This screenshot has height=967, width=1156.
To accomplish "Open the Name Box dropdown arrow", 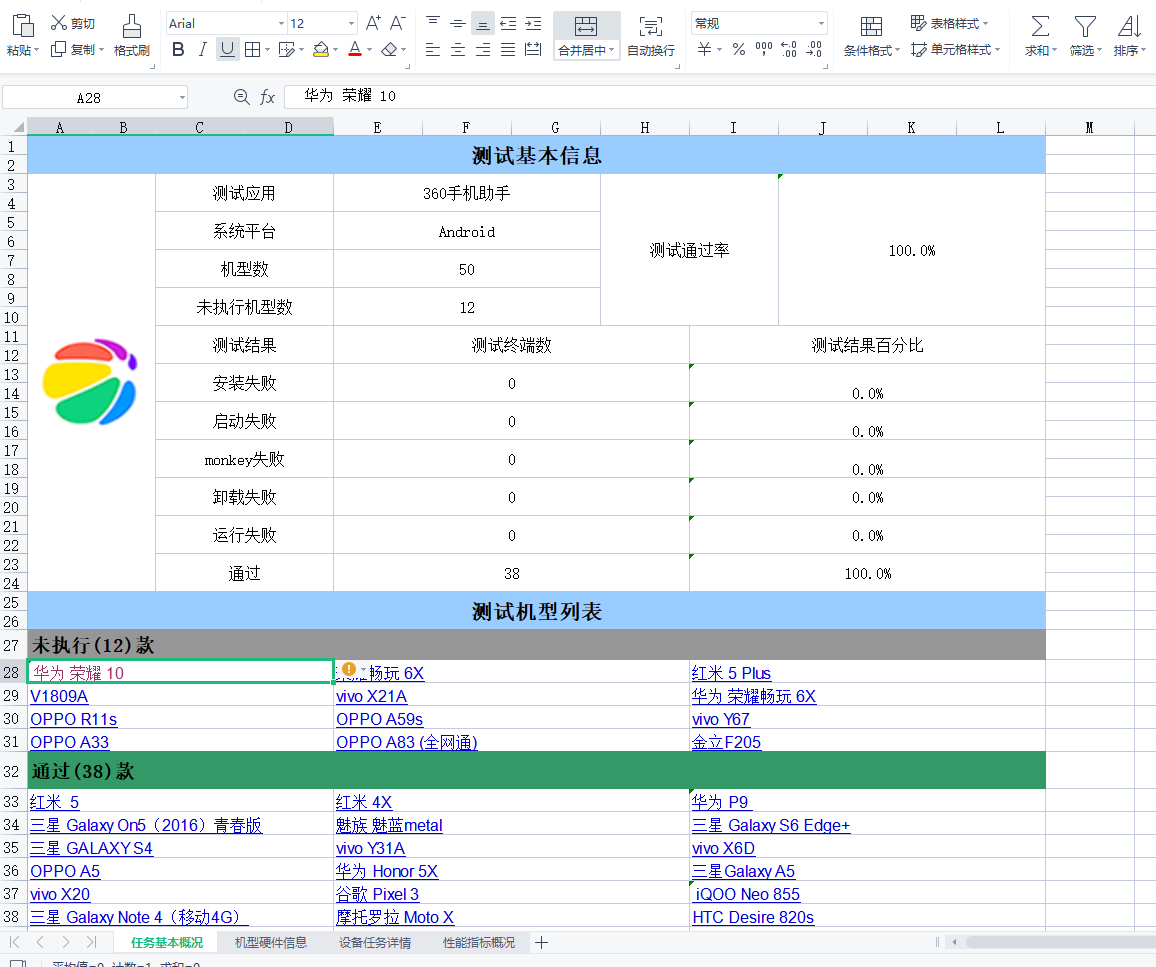I will coord(181,97).
